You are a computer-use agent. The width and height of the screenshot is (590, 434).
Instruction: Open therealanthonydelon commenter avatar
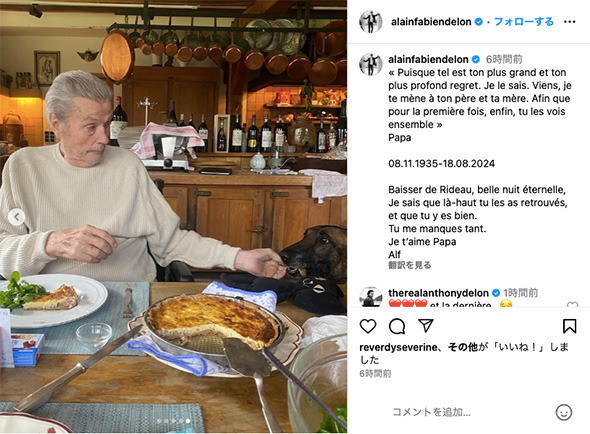371,297
